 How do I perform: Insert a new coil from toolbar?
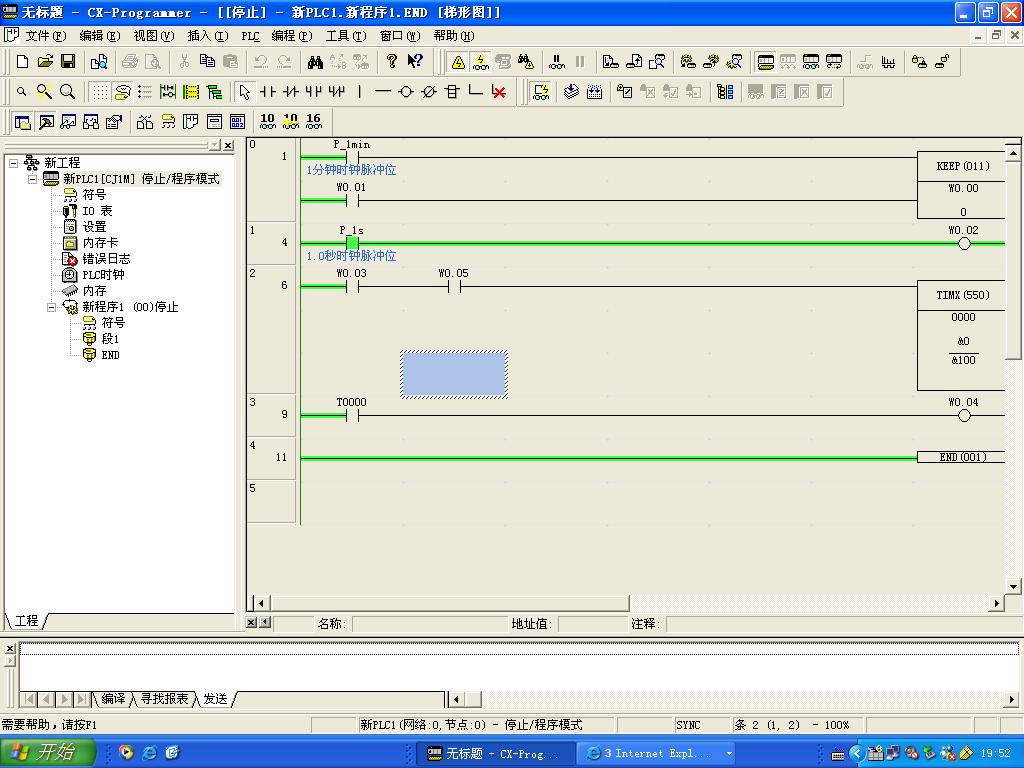click(406, 92)
